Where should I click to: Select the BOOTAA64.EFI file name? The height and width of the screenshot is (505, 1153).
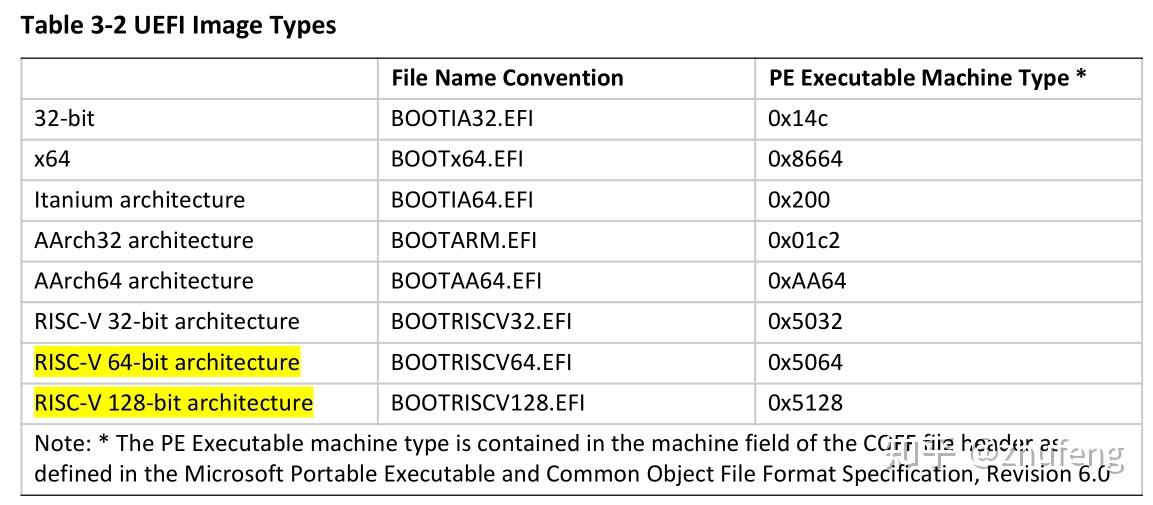[x=466, y=281]
